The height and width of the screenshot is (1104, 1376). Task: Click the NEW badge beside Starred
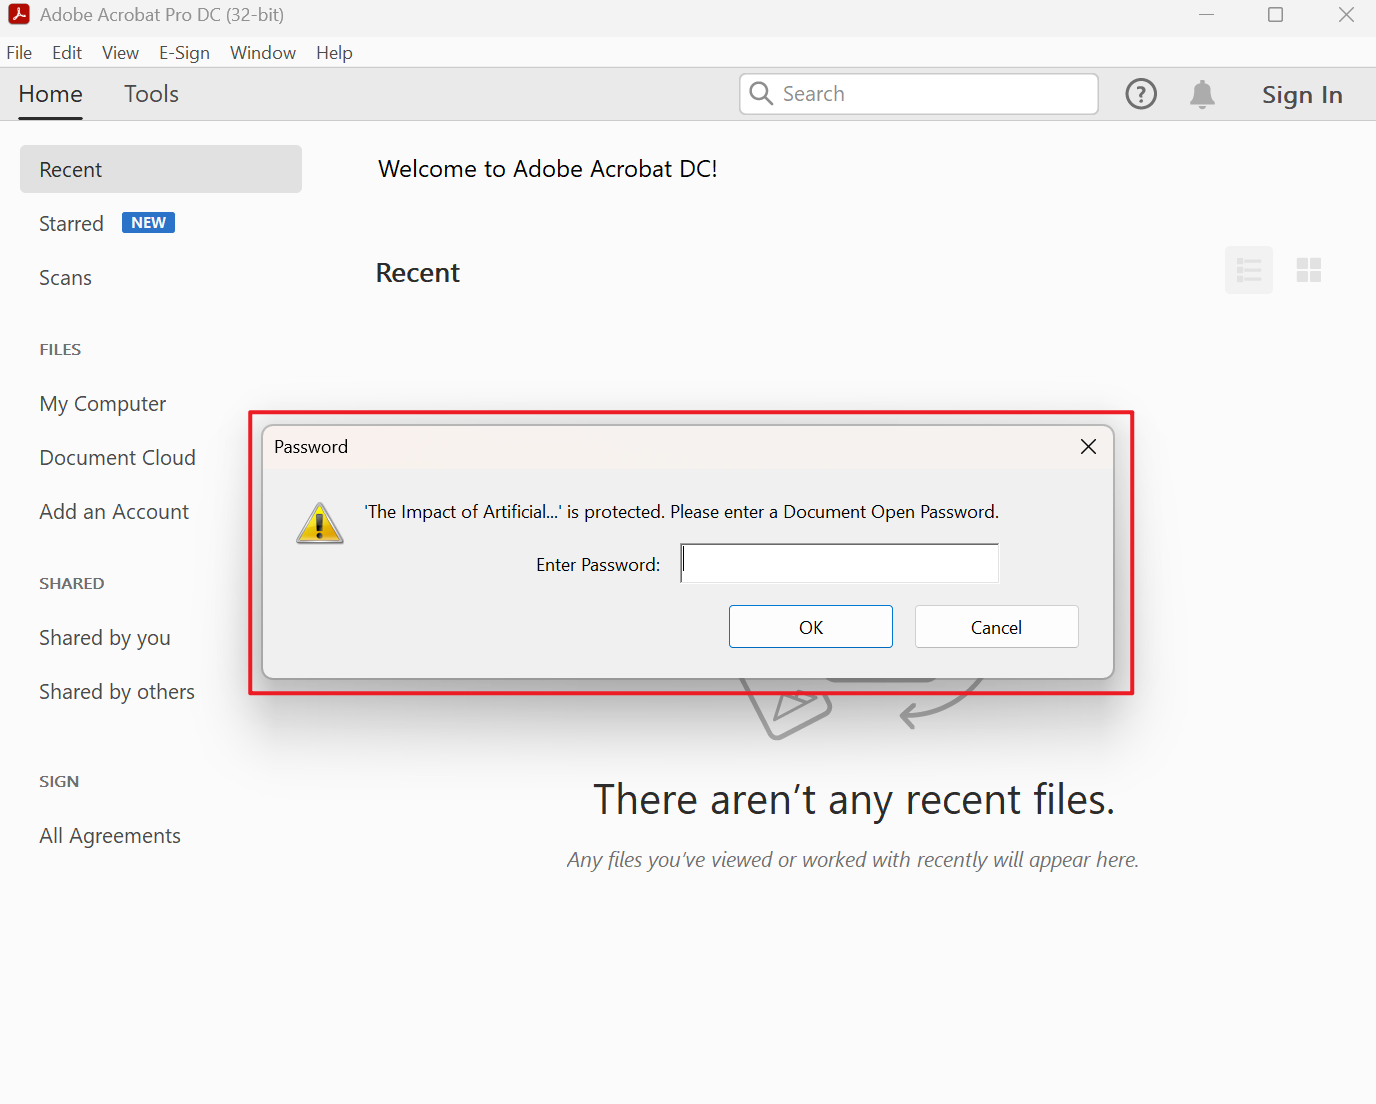(x=148, y=222)
